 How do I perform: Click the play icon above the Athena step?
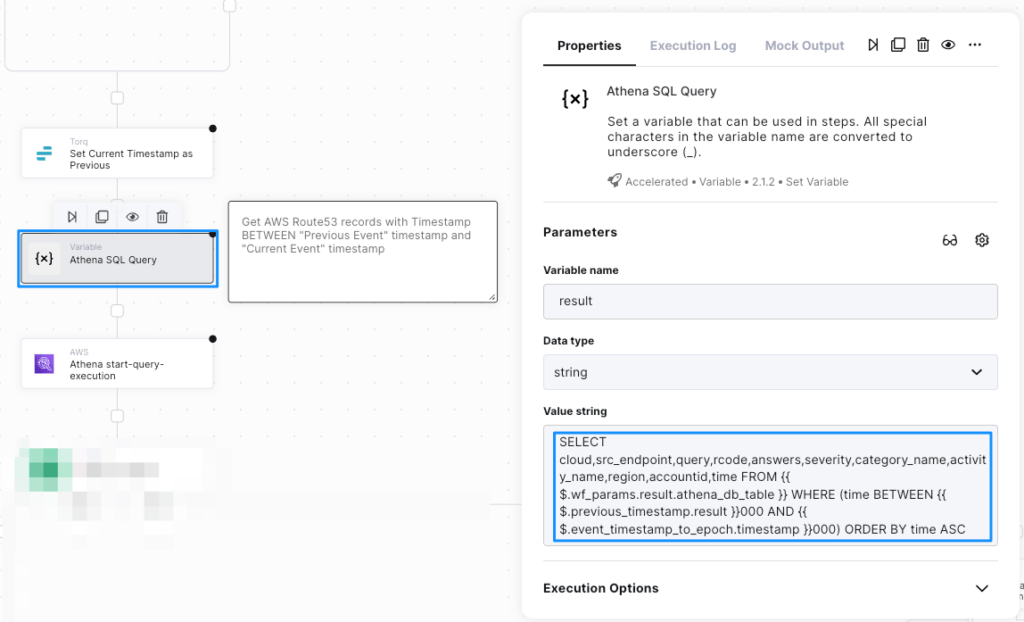tap(72, 216)
